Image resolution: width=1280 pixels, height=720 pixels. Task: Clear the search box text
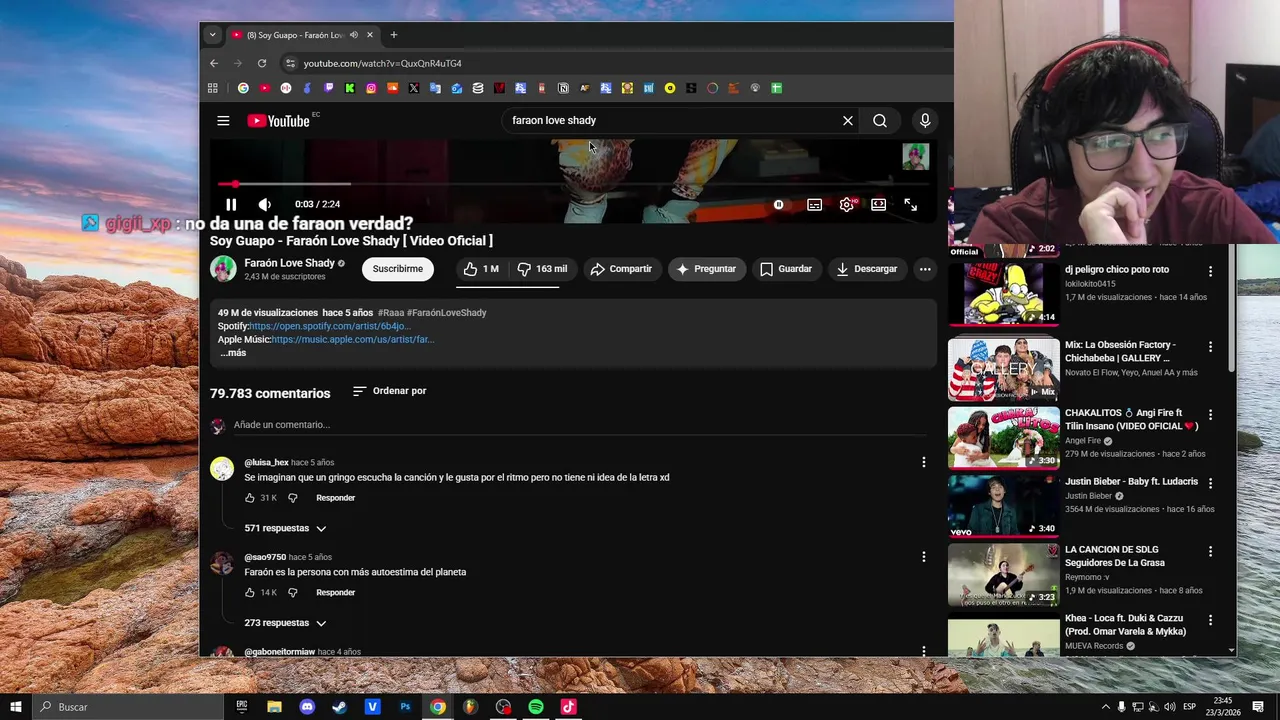(x=848, y=121)
